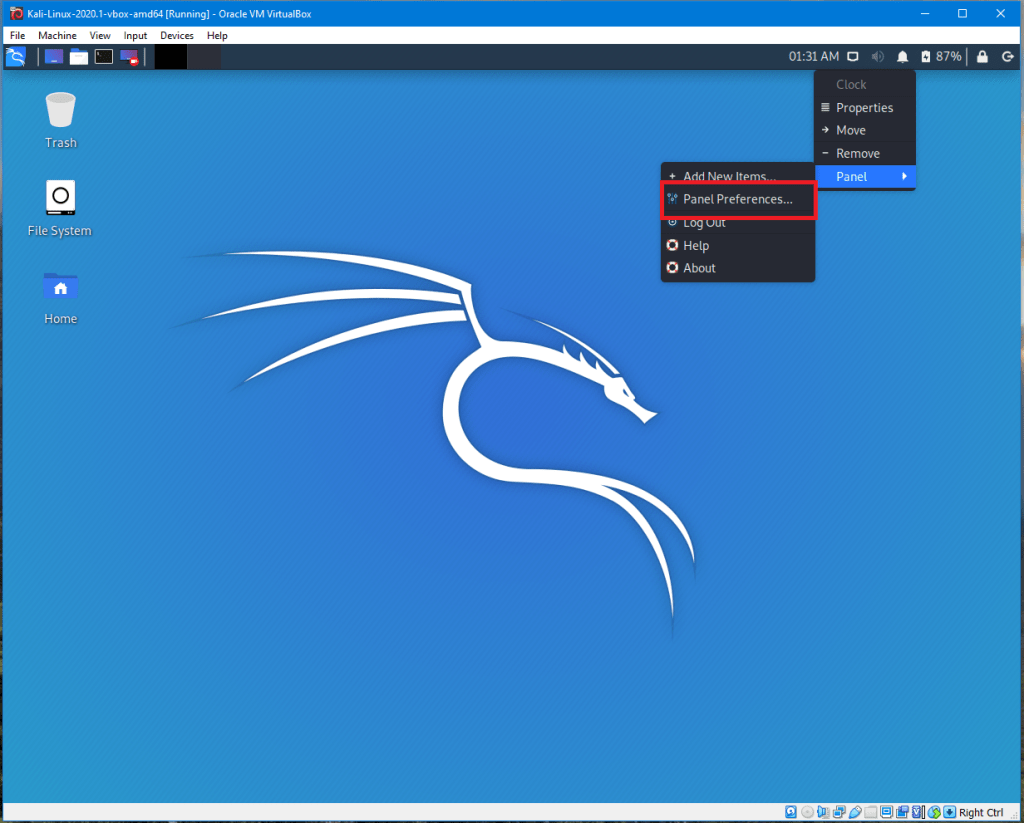Mute the volume speaker icon
The height and width of the screenshot is (823, 1024).
[878, 57]
